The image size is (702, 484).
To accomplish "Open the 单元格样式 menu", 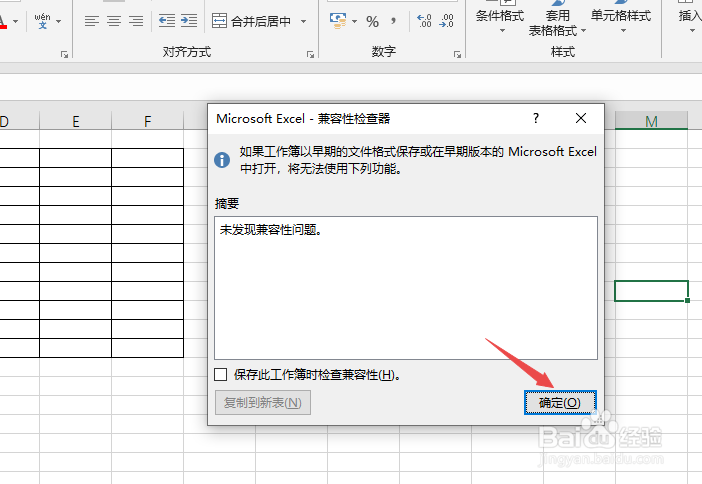I will 621,18.
